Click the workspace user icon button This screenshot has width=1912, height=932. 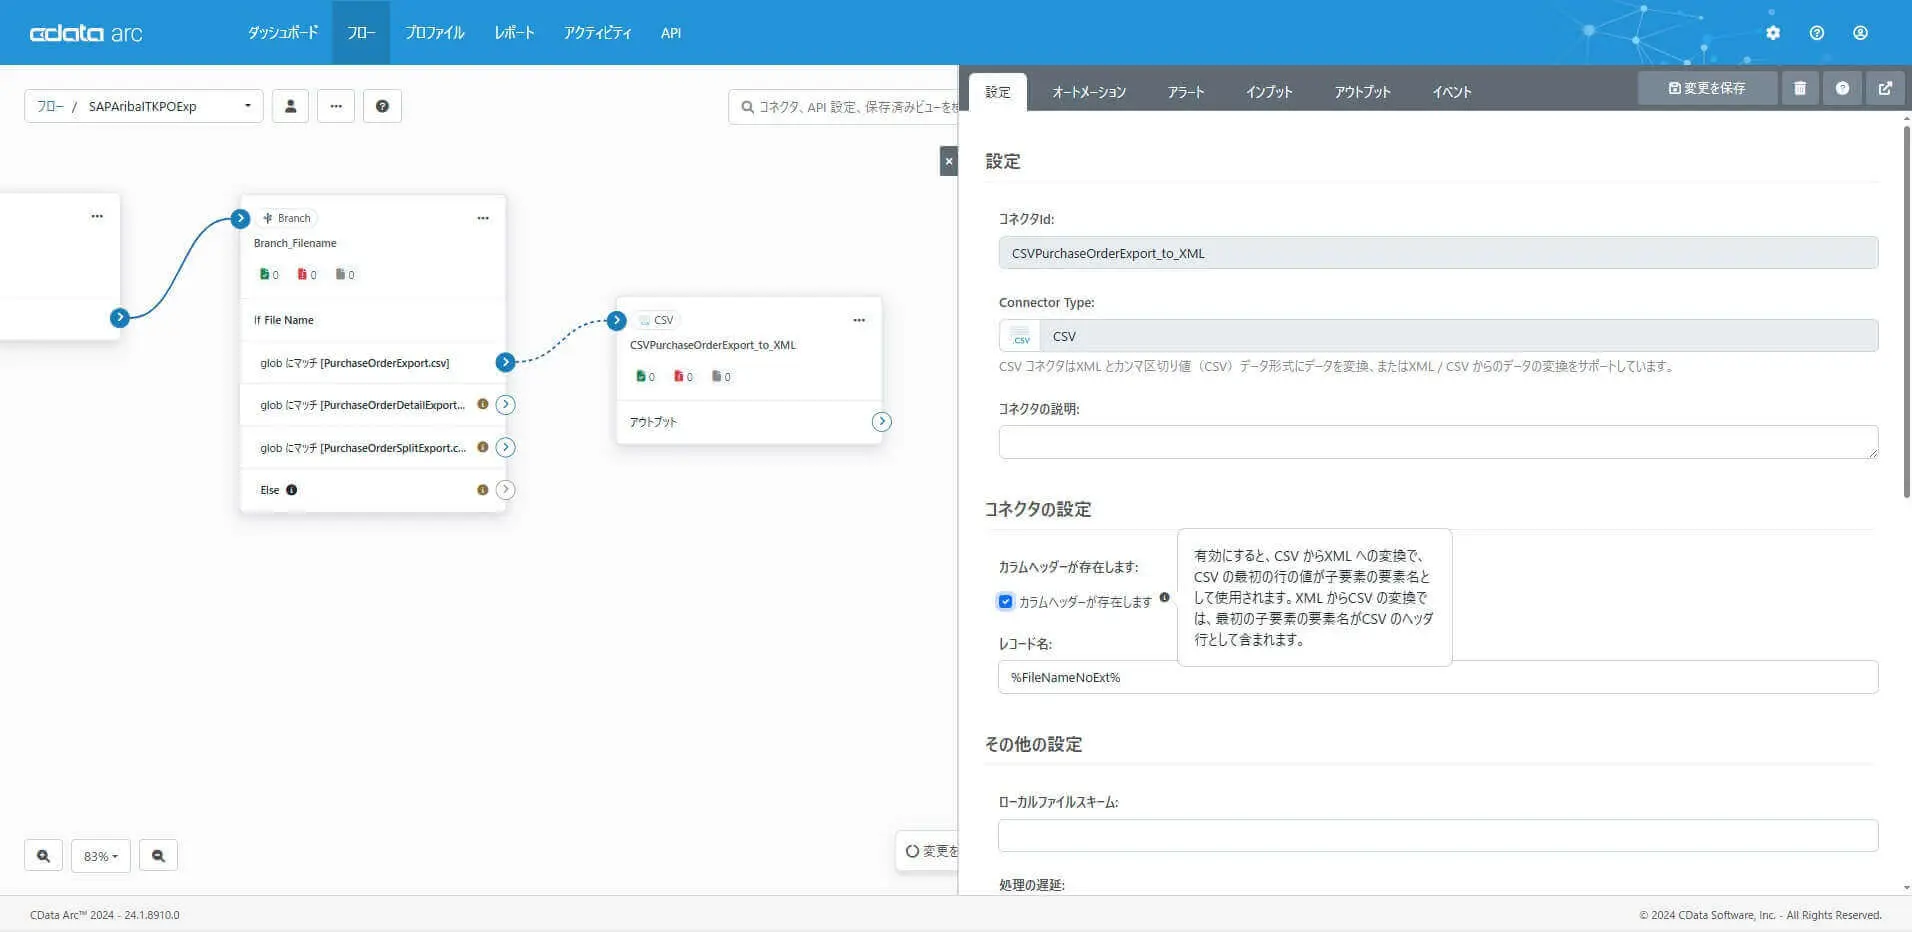[x=291, y=106]
